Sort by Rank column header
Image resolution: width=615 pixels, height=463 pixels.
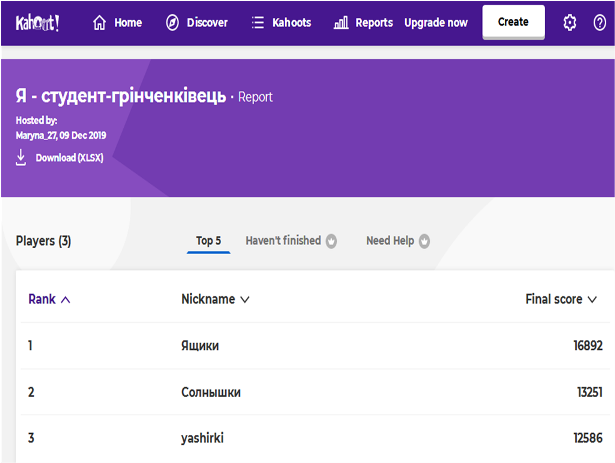click(x=49, y=299)
